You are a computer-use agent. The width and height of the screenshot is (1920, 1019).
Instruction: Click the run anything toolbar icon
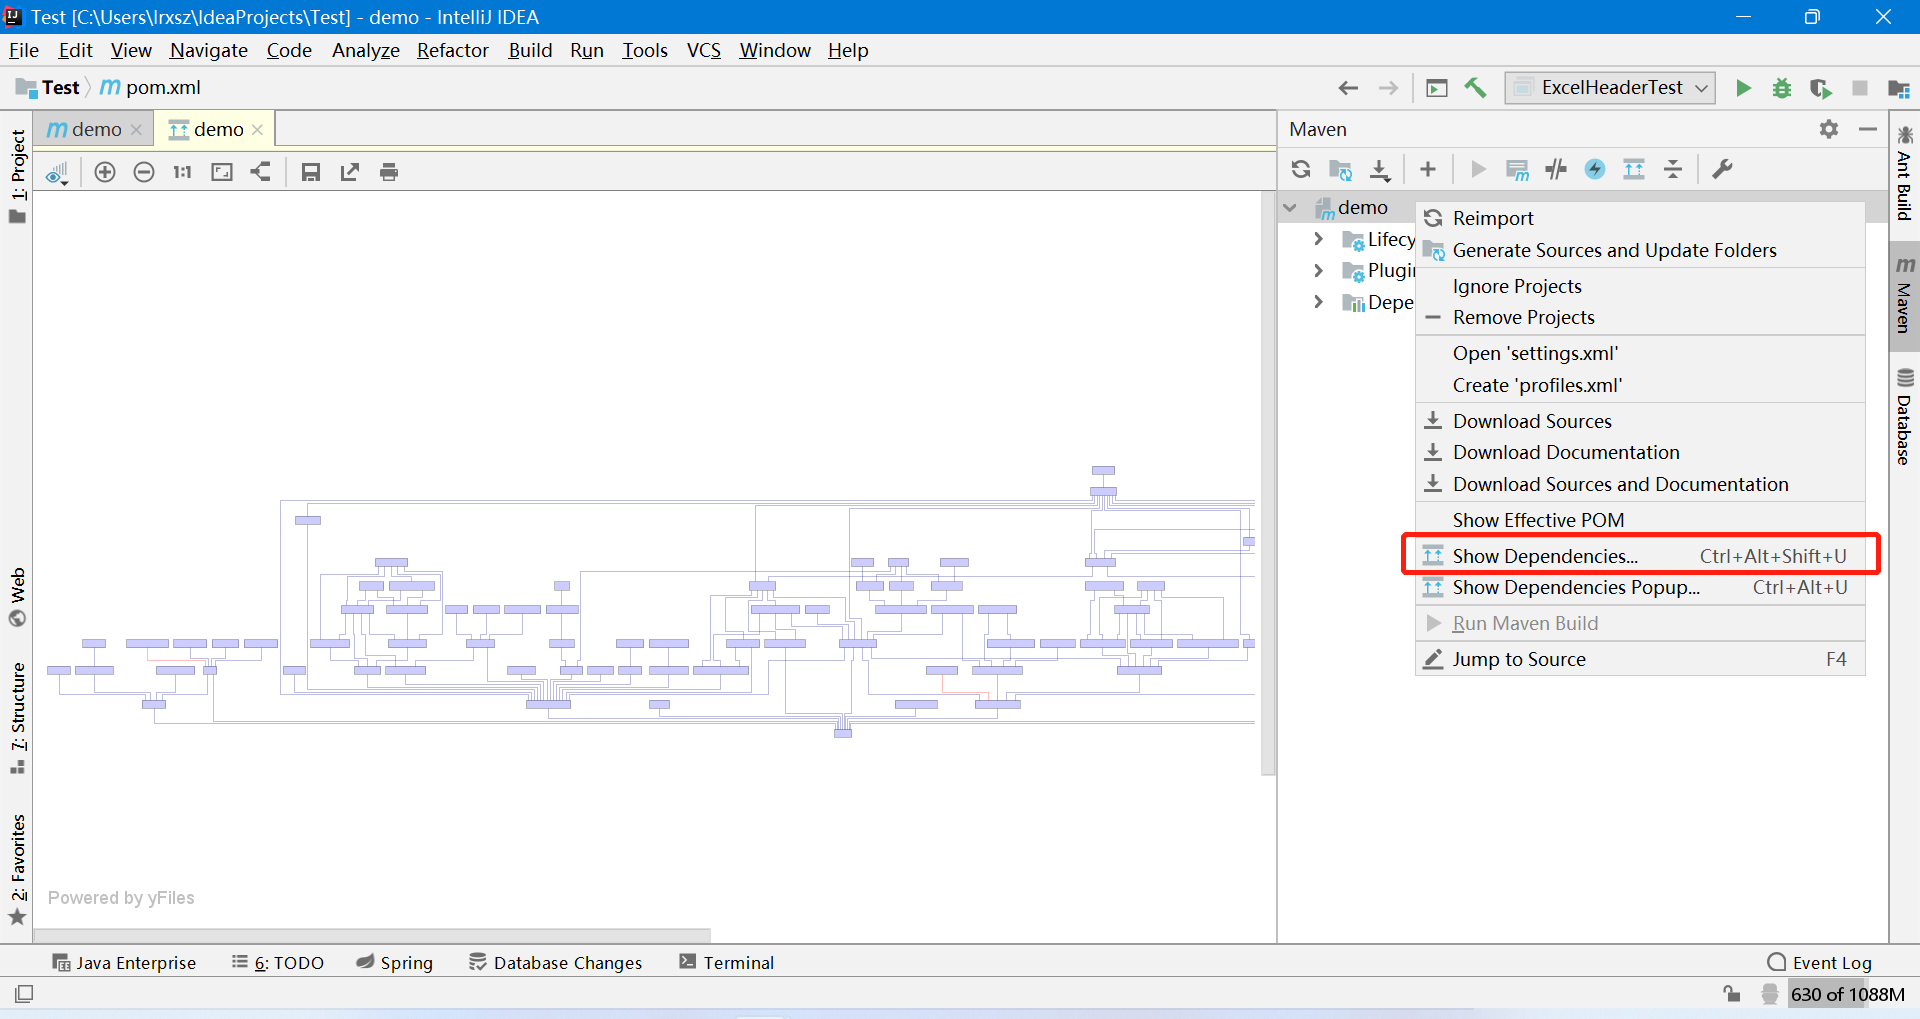[1437, 88]
